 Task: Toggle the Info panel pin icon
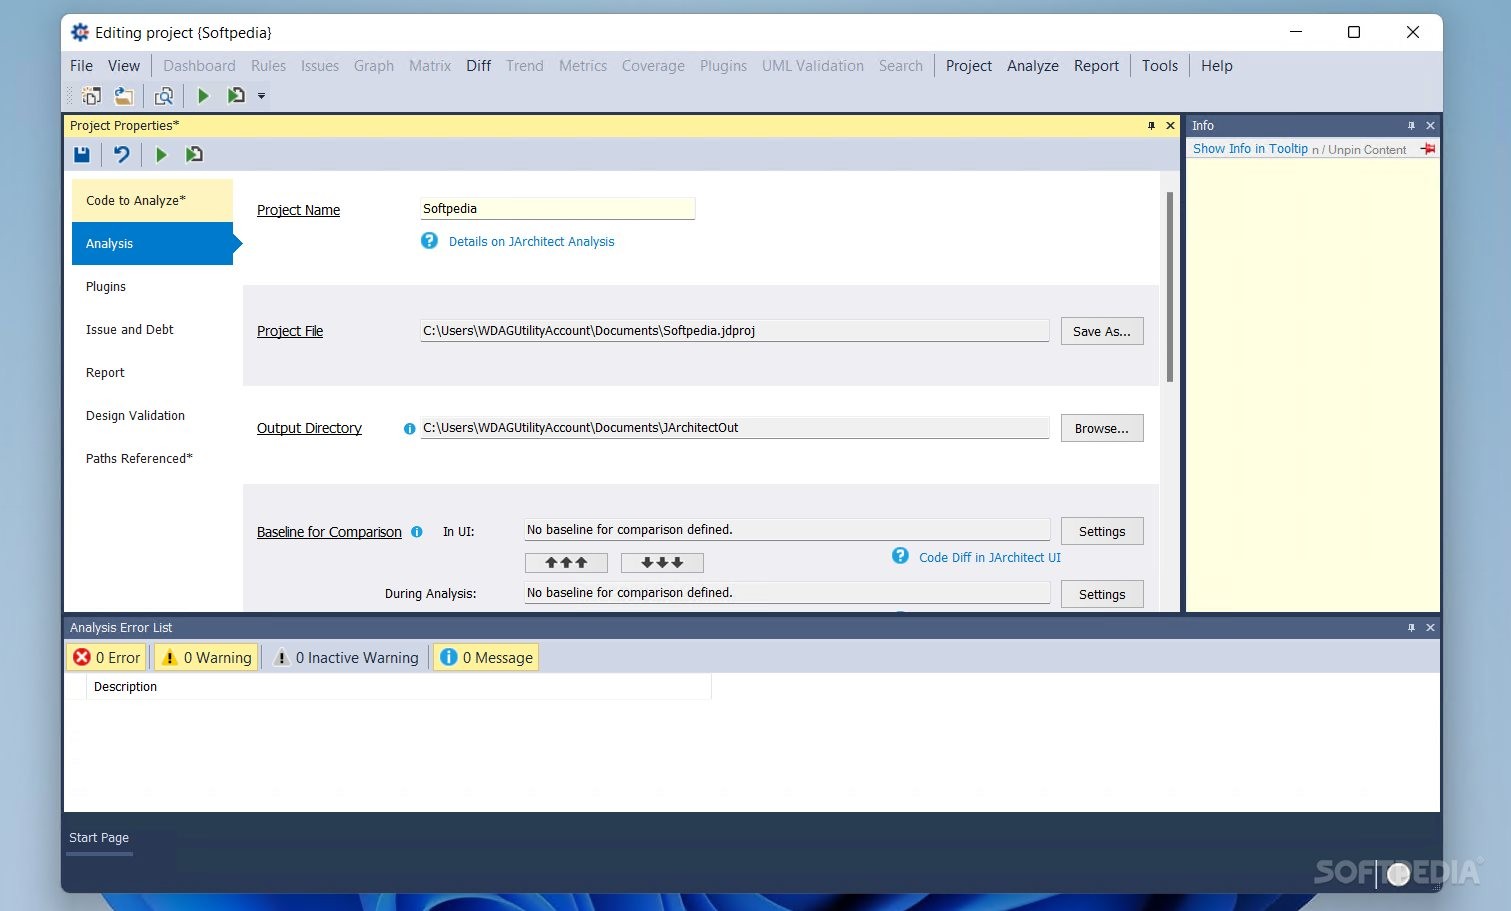[1411, 126]
